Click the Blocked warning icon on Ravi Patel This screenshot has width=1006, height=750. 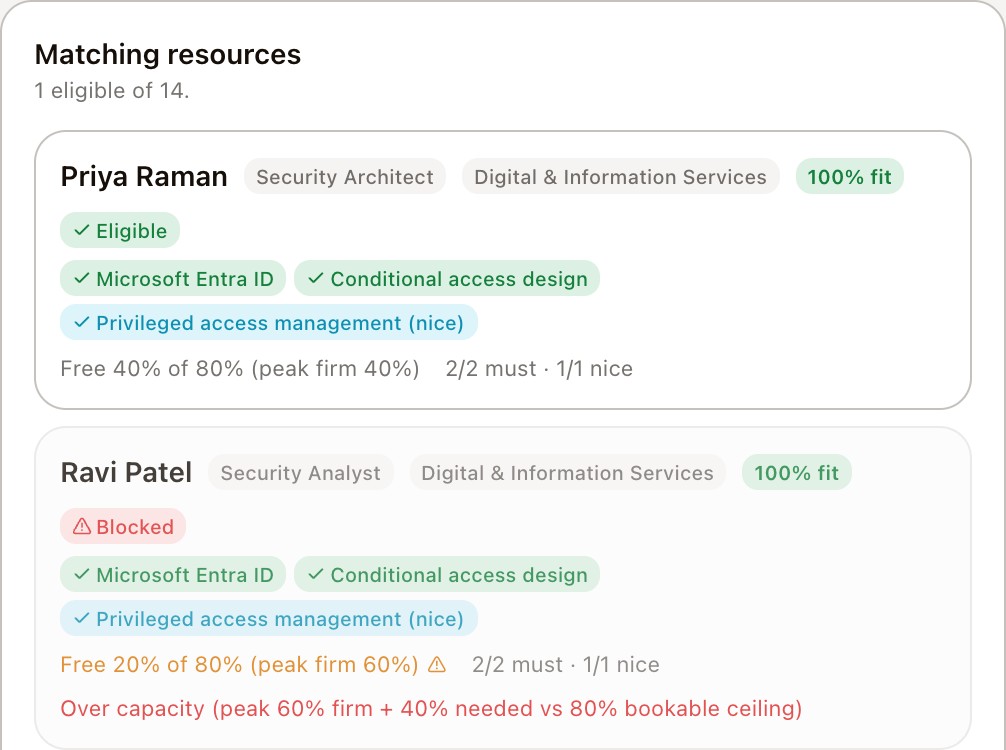coord(81,527)
